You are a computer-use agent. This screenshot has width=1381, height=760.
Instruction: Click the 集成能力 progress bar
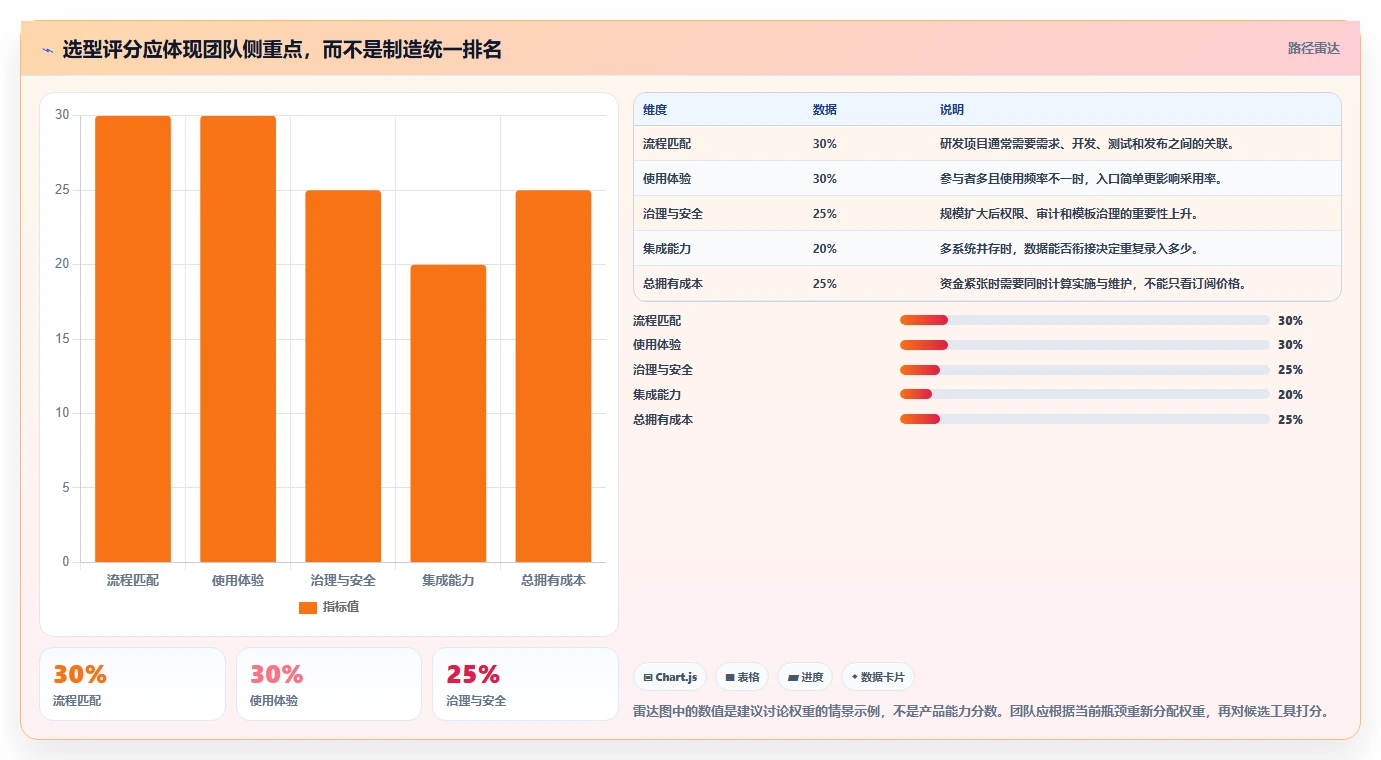(1085, 394)
